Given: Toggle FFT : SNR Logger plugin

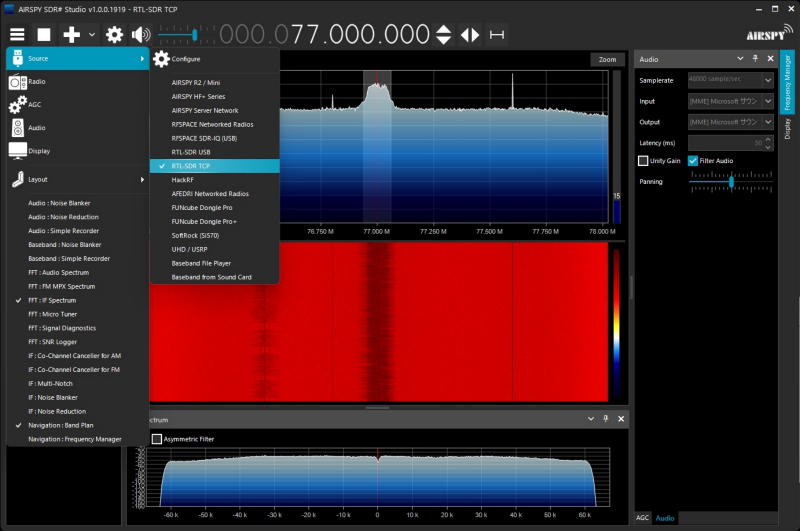Looking at the screenshot, I should point(78,342).
